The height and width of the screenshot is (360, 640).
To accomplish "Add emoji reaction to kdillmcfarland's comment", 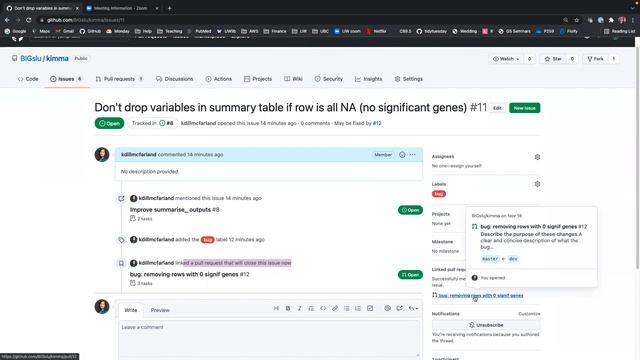I will [402, 155].
